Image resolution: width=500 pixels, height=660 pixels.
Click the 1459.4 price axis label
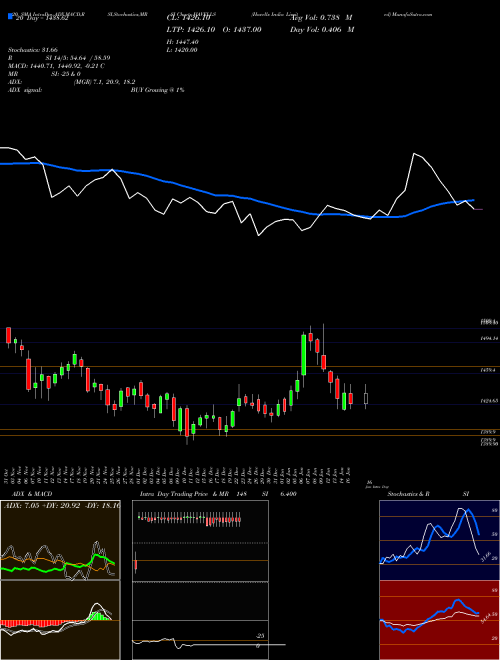click(x=488, y=370)
